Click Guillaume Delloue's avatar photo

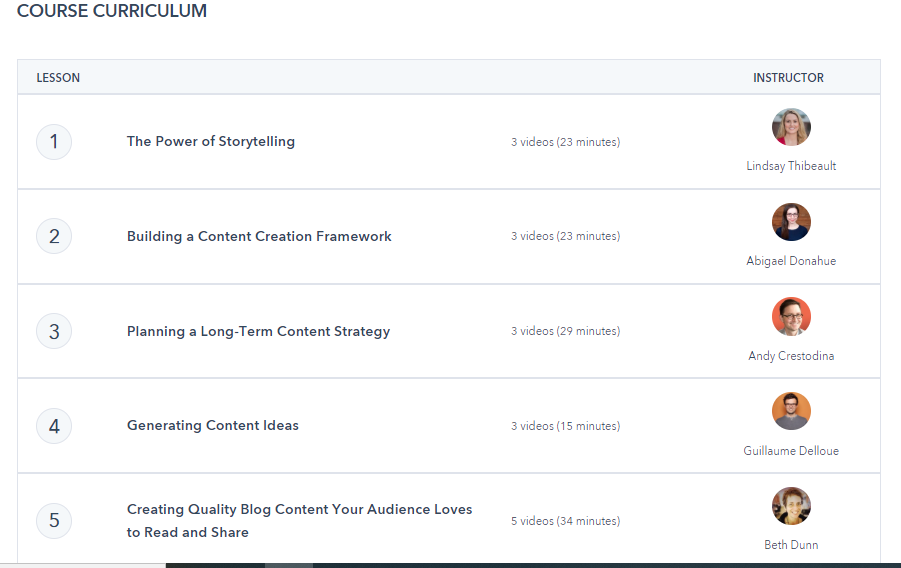791,411
